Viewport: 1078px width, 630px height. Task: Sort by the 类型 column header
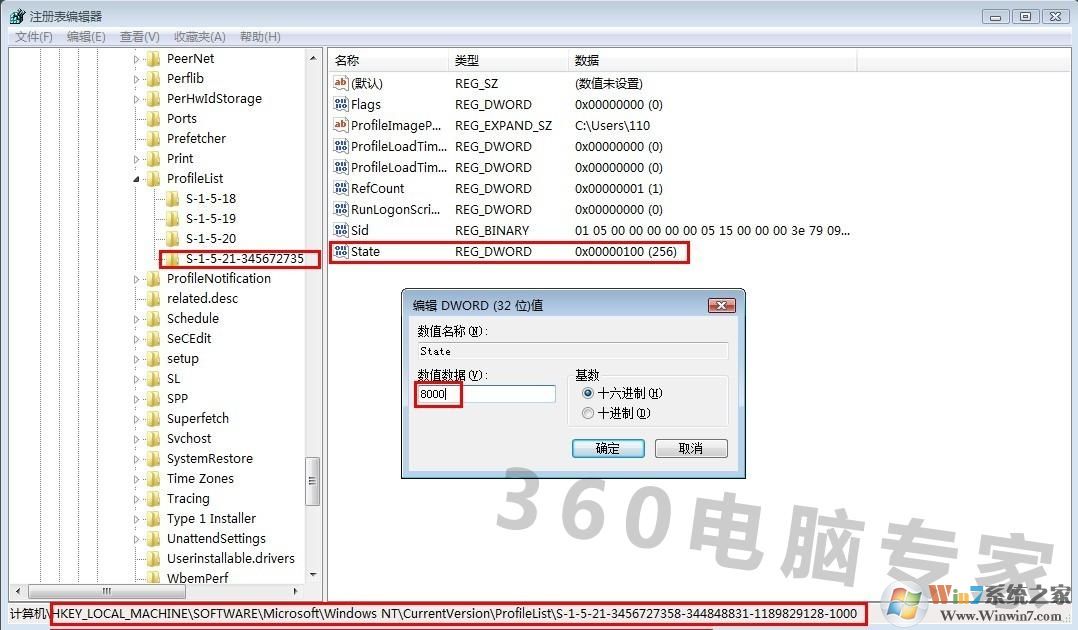(509, 61)
